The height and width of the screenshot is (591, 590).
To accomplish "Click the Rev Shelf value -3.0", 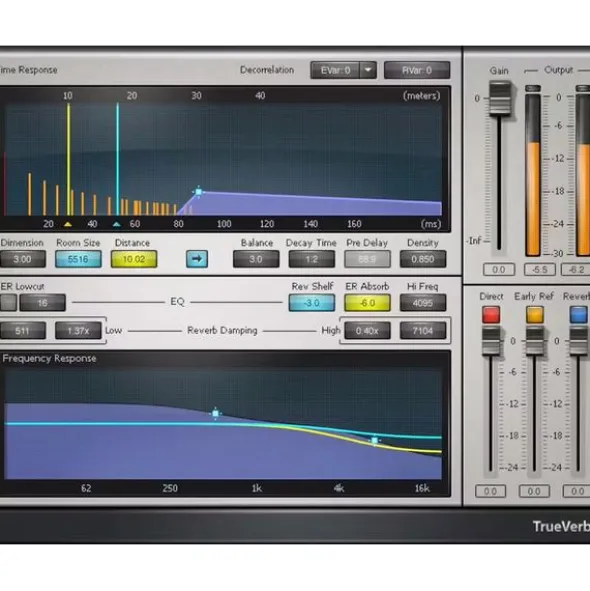I will tap(311, 303).
